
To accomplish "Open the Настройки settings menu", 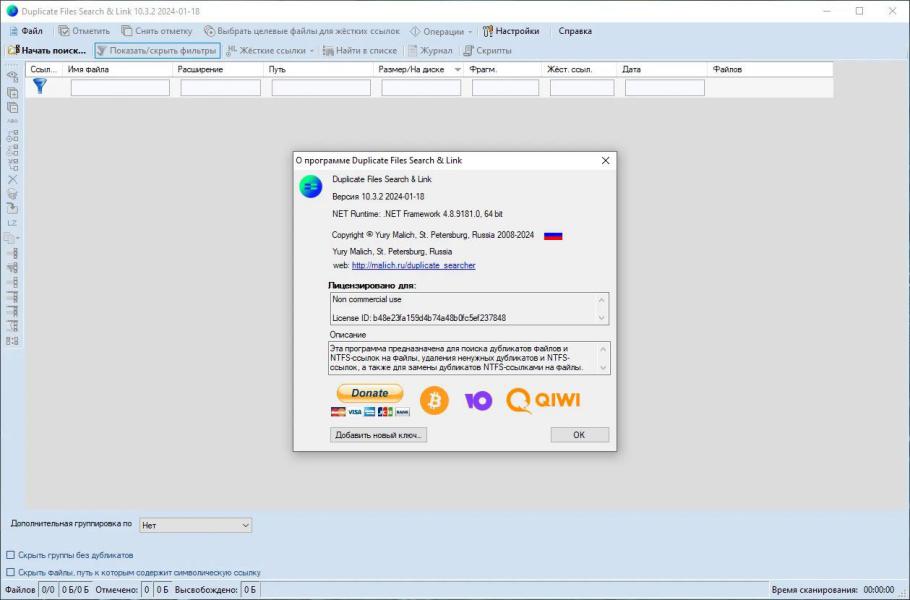I will 511,31.
